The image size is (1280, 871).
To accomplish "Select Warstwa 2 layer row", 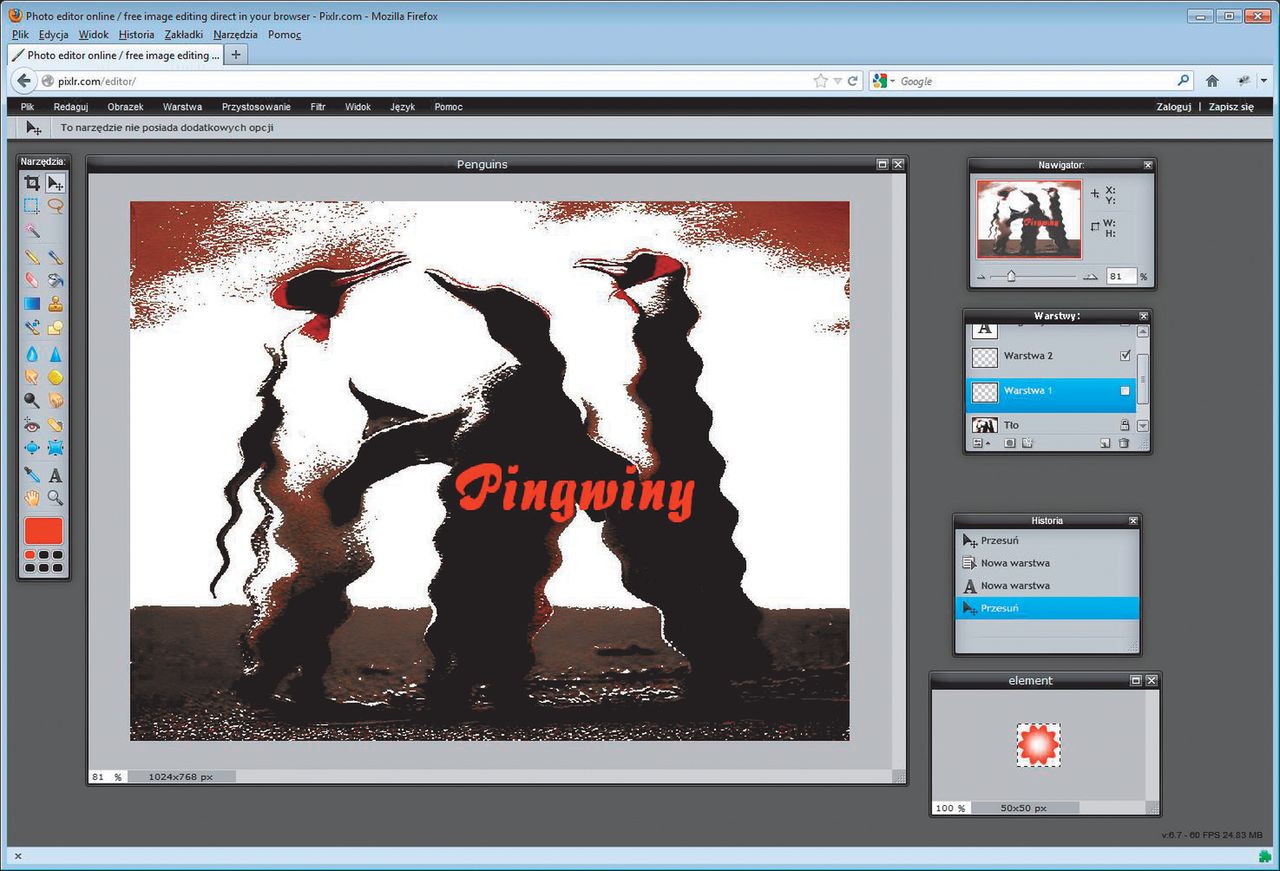I will (1050, 356).
